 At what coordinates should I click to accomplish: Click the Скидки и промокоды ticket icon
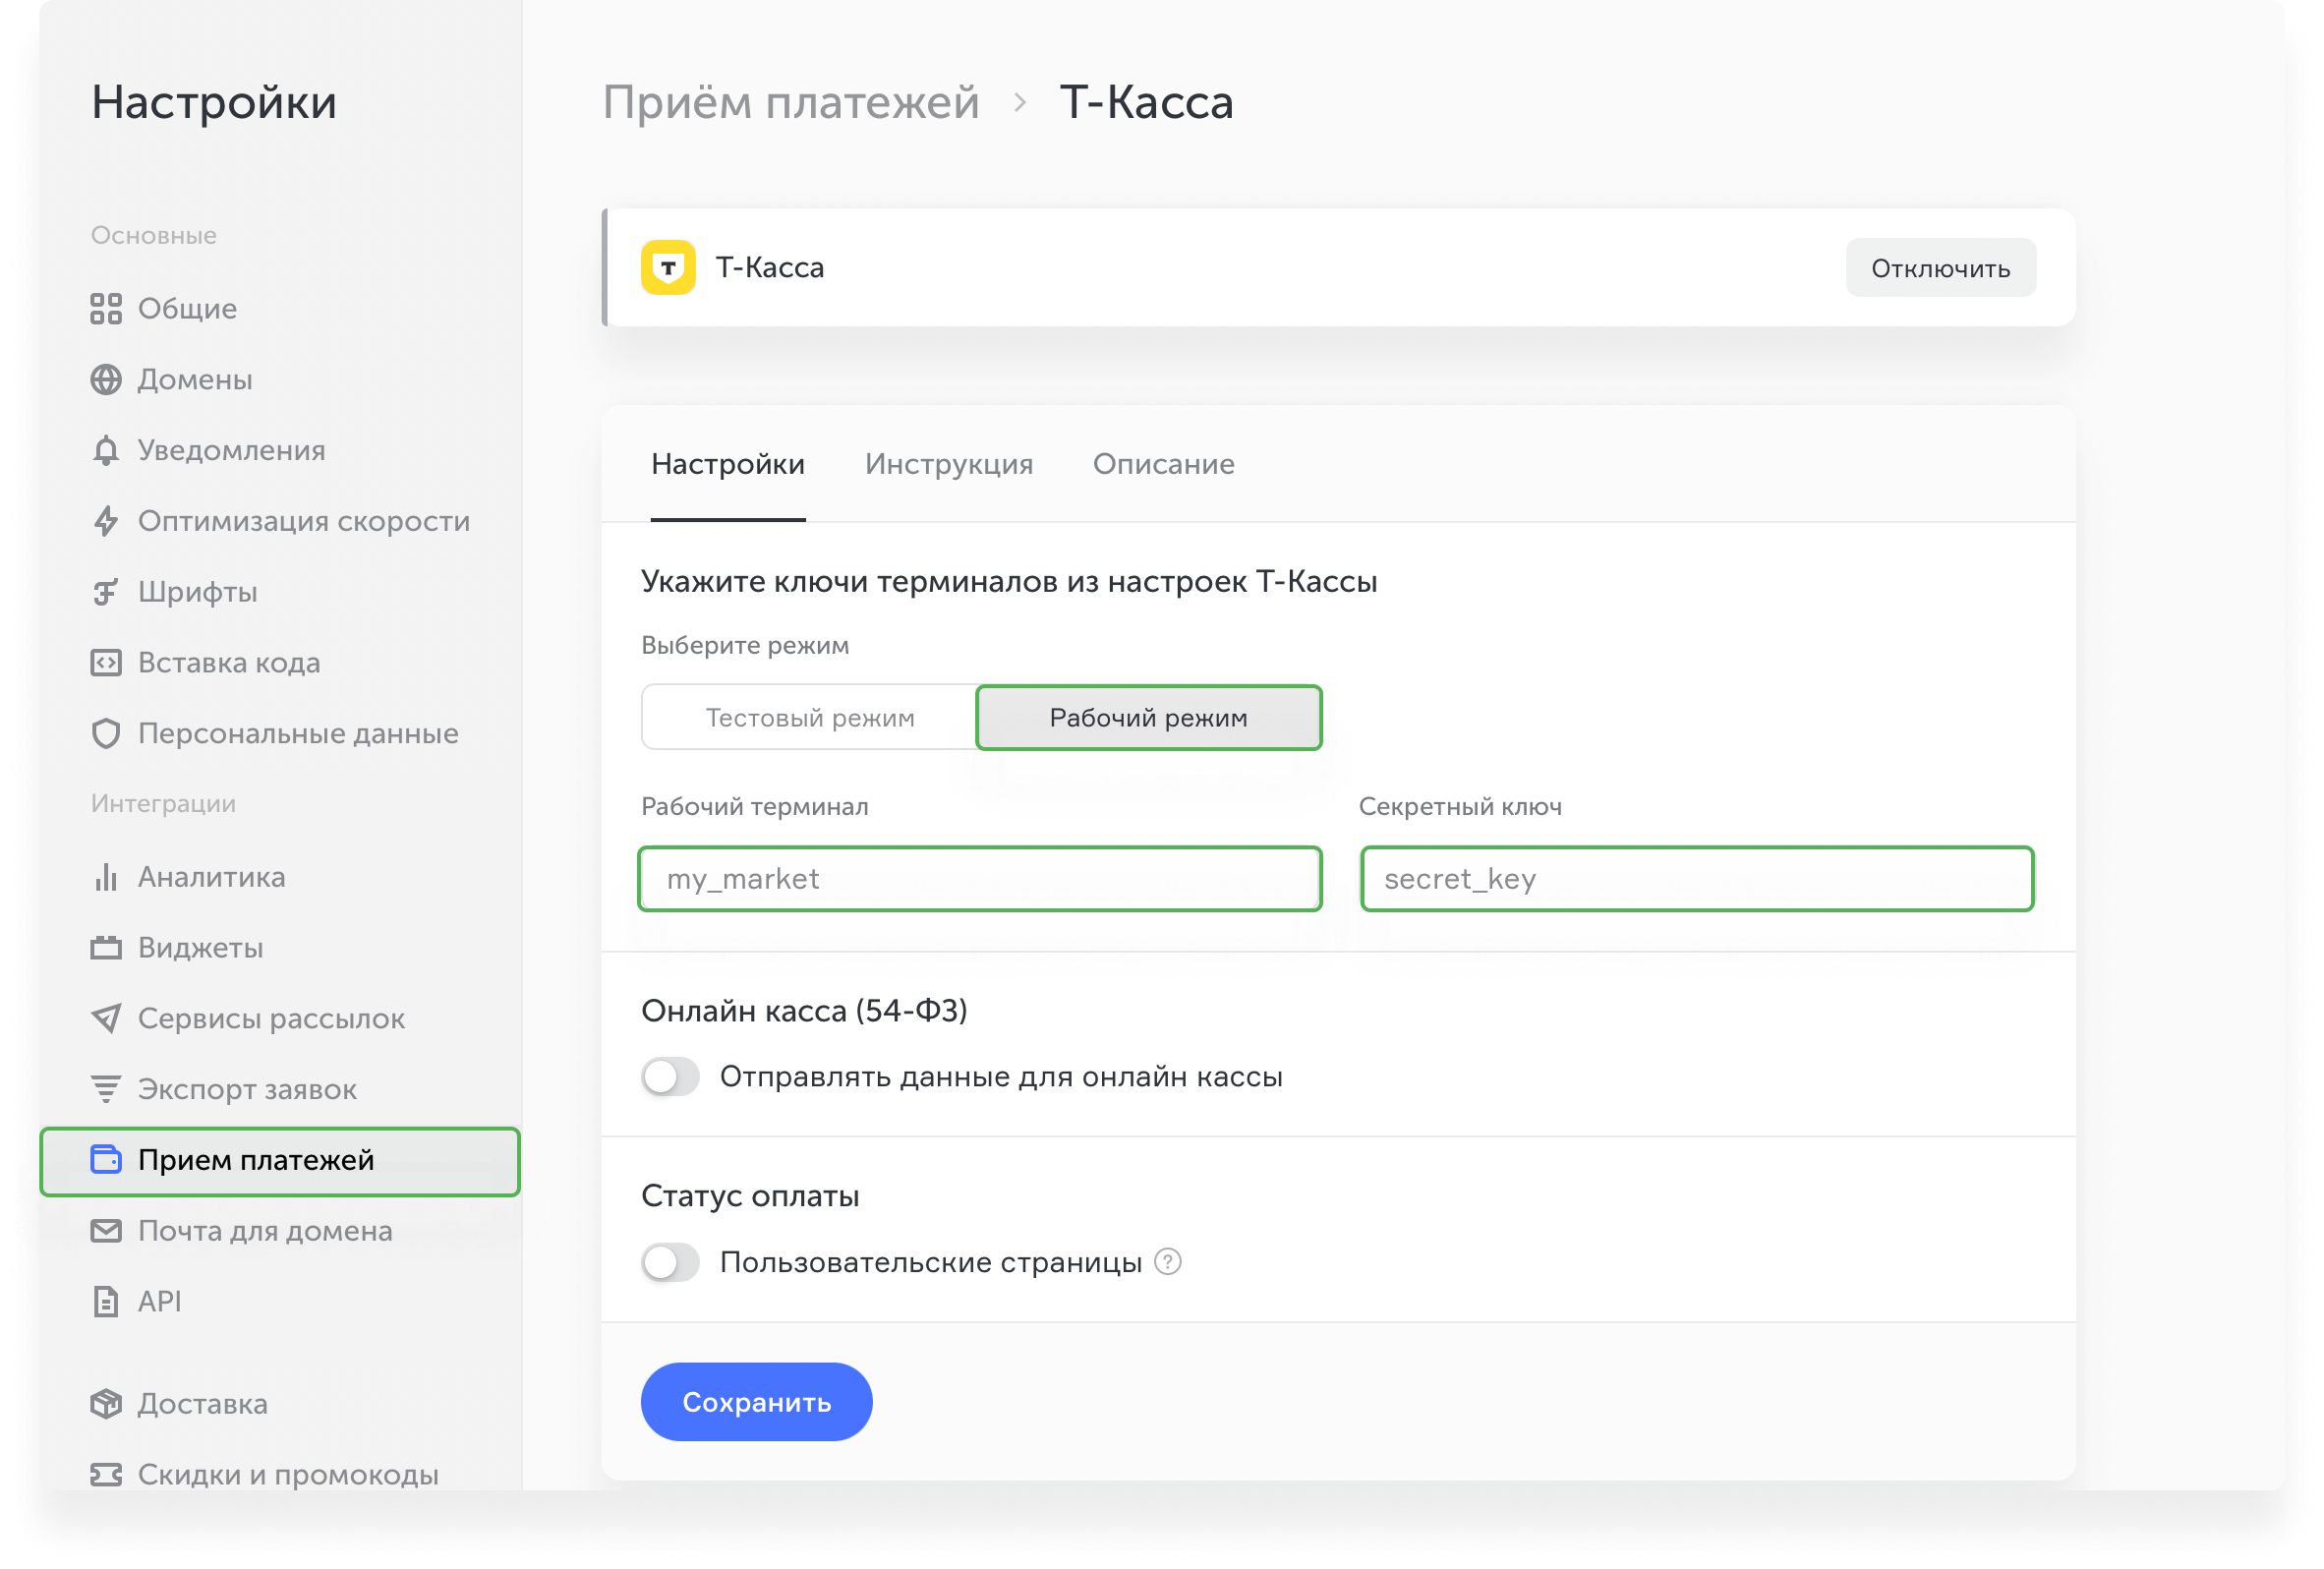(106, 1476)
